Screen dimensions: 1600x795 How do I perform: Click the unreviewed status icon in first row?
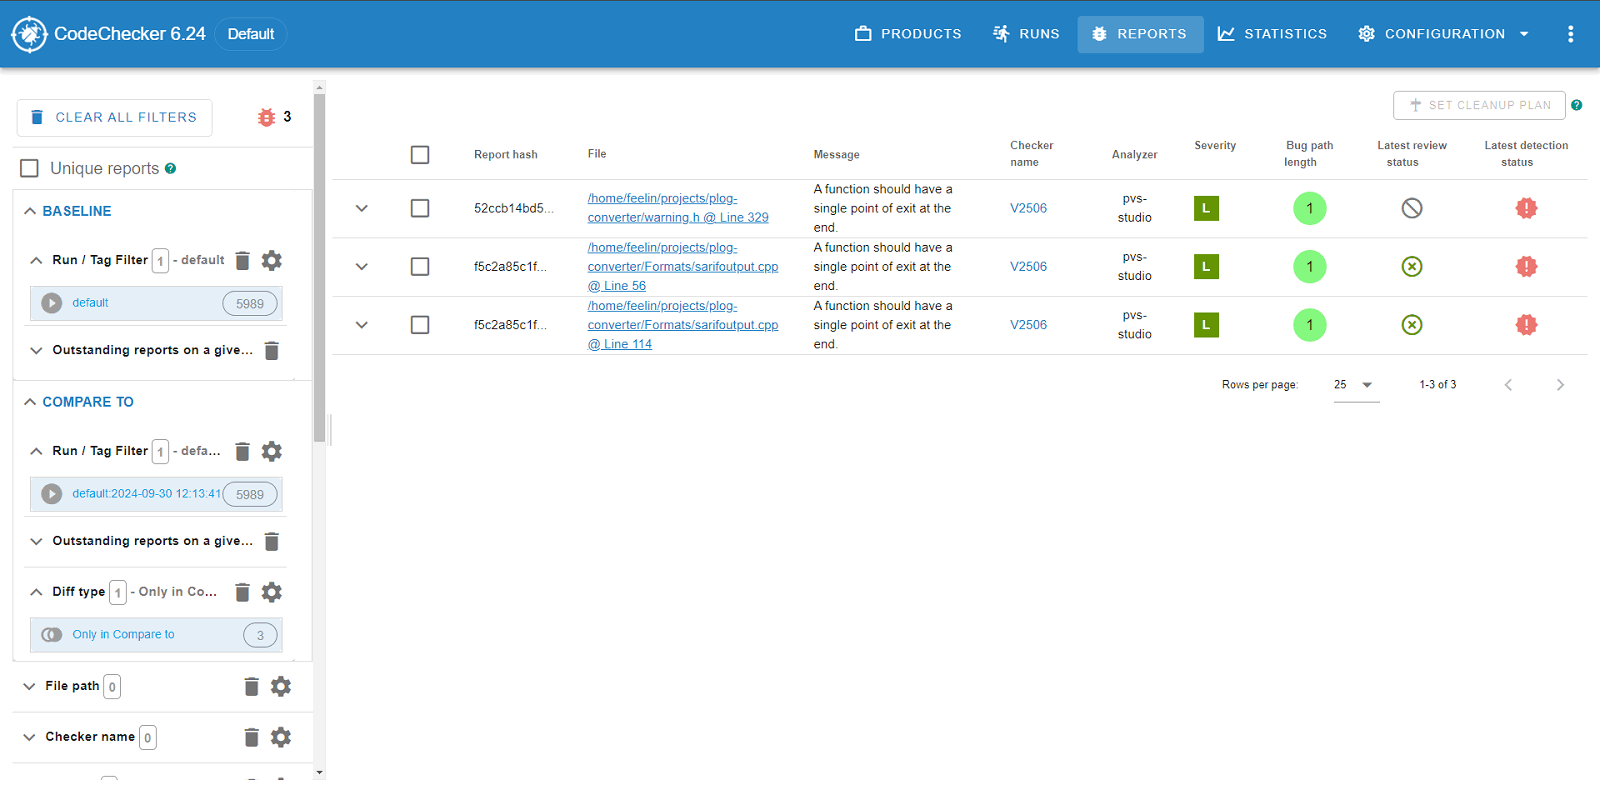click(1411, 208)
